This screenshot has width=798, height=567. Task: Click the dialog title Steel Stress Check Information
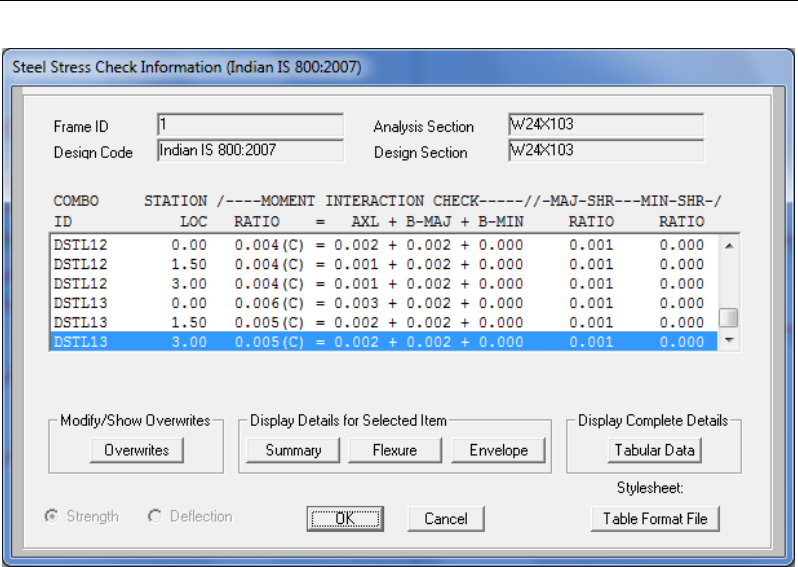[187, 67]
